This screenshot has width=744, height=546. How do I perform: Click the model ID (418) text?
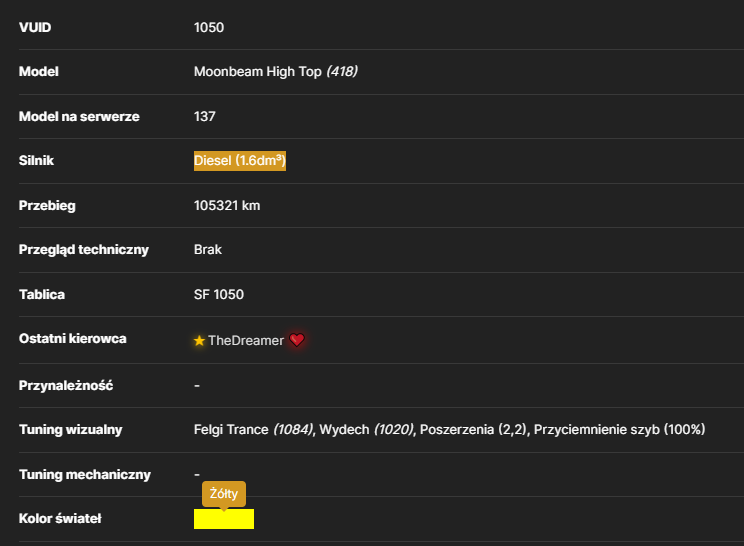point(342,72)
